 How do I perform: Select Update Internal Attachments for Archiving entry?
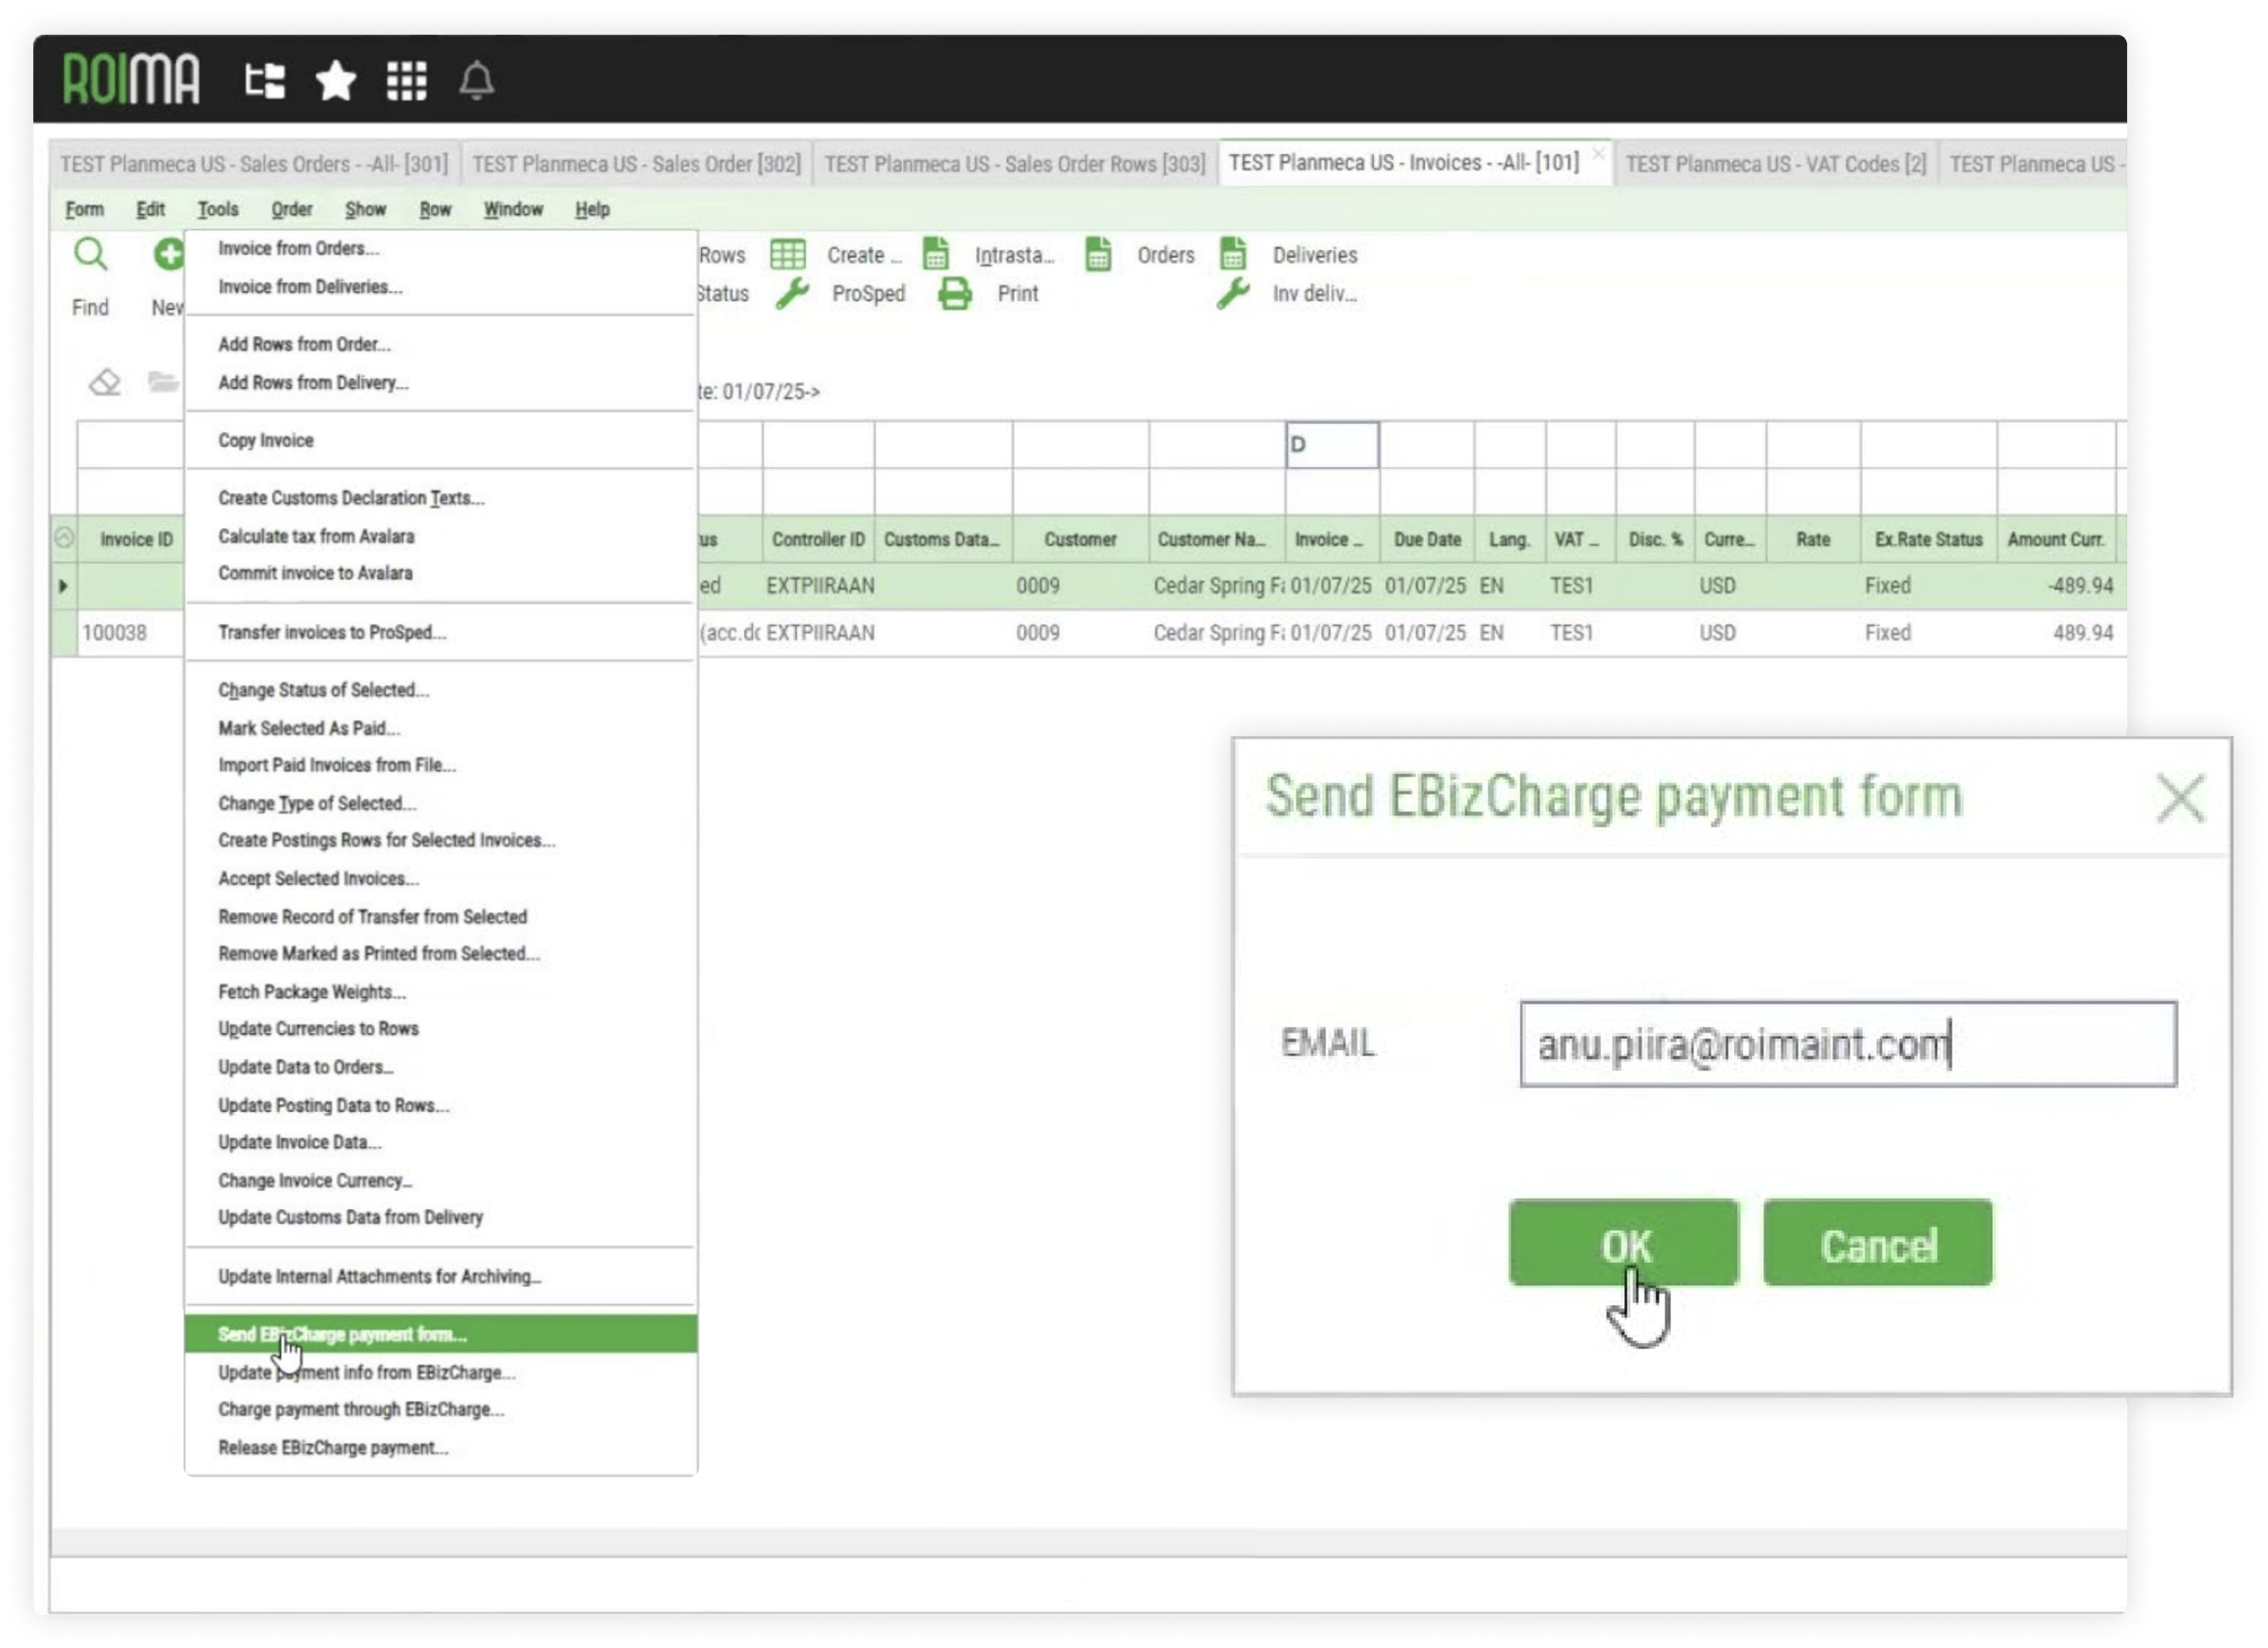pos(440,1277)
